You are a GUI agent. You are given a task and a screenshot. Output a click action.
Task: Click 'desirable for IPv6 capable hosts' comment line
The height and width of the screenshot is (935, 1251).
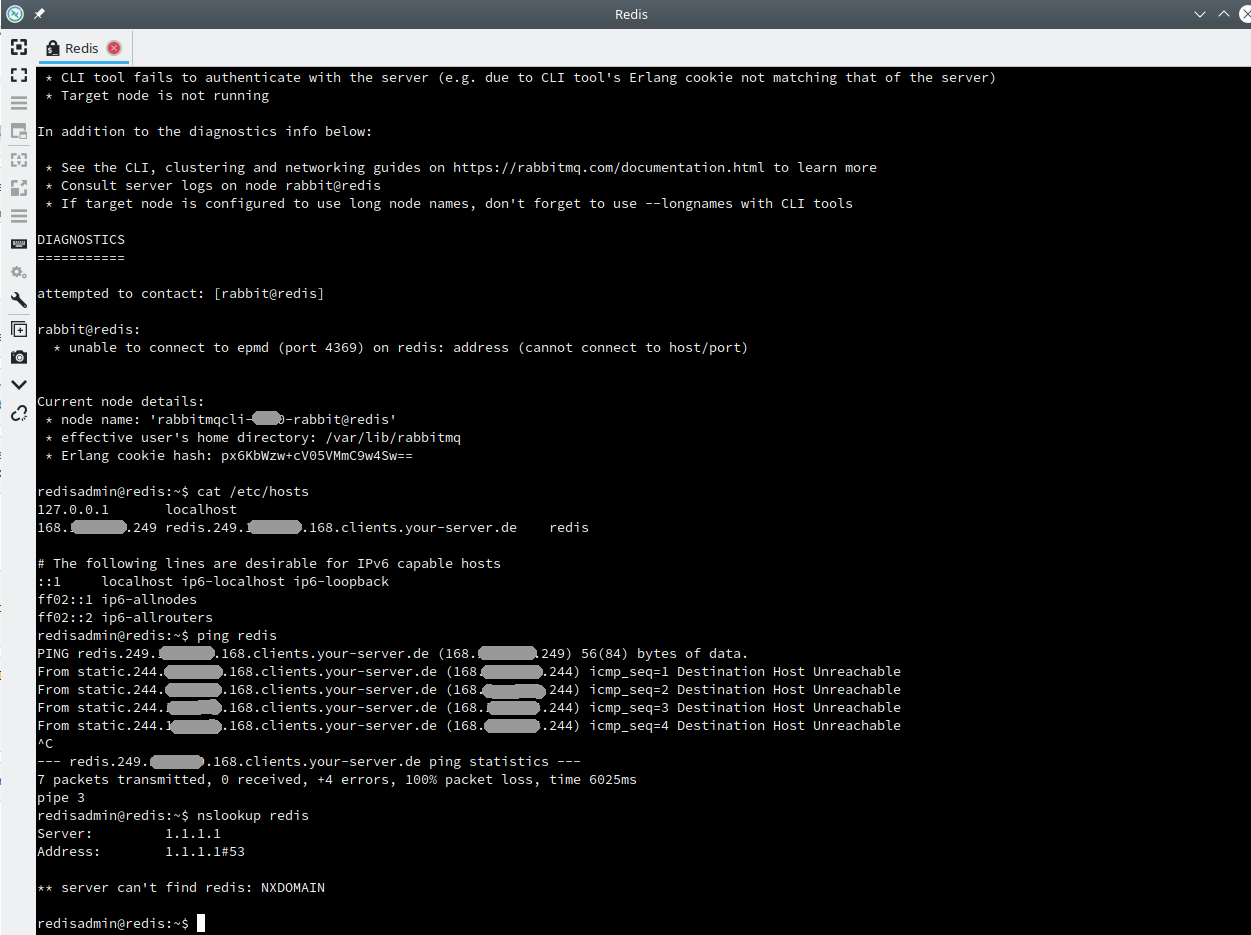269,564
